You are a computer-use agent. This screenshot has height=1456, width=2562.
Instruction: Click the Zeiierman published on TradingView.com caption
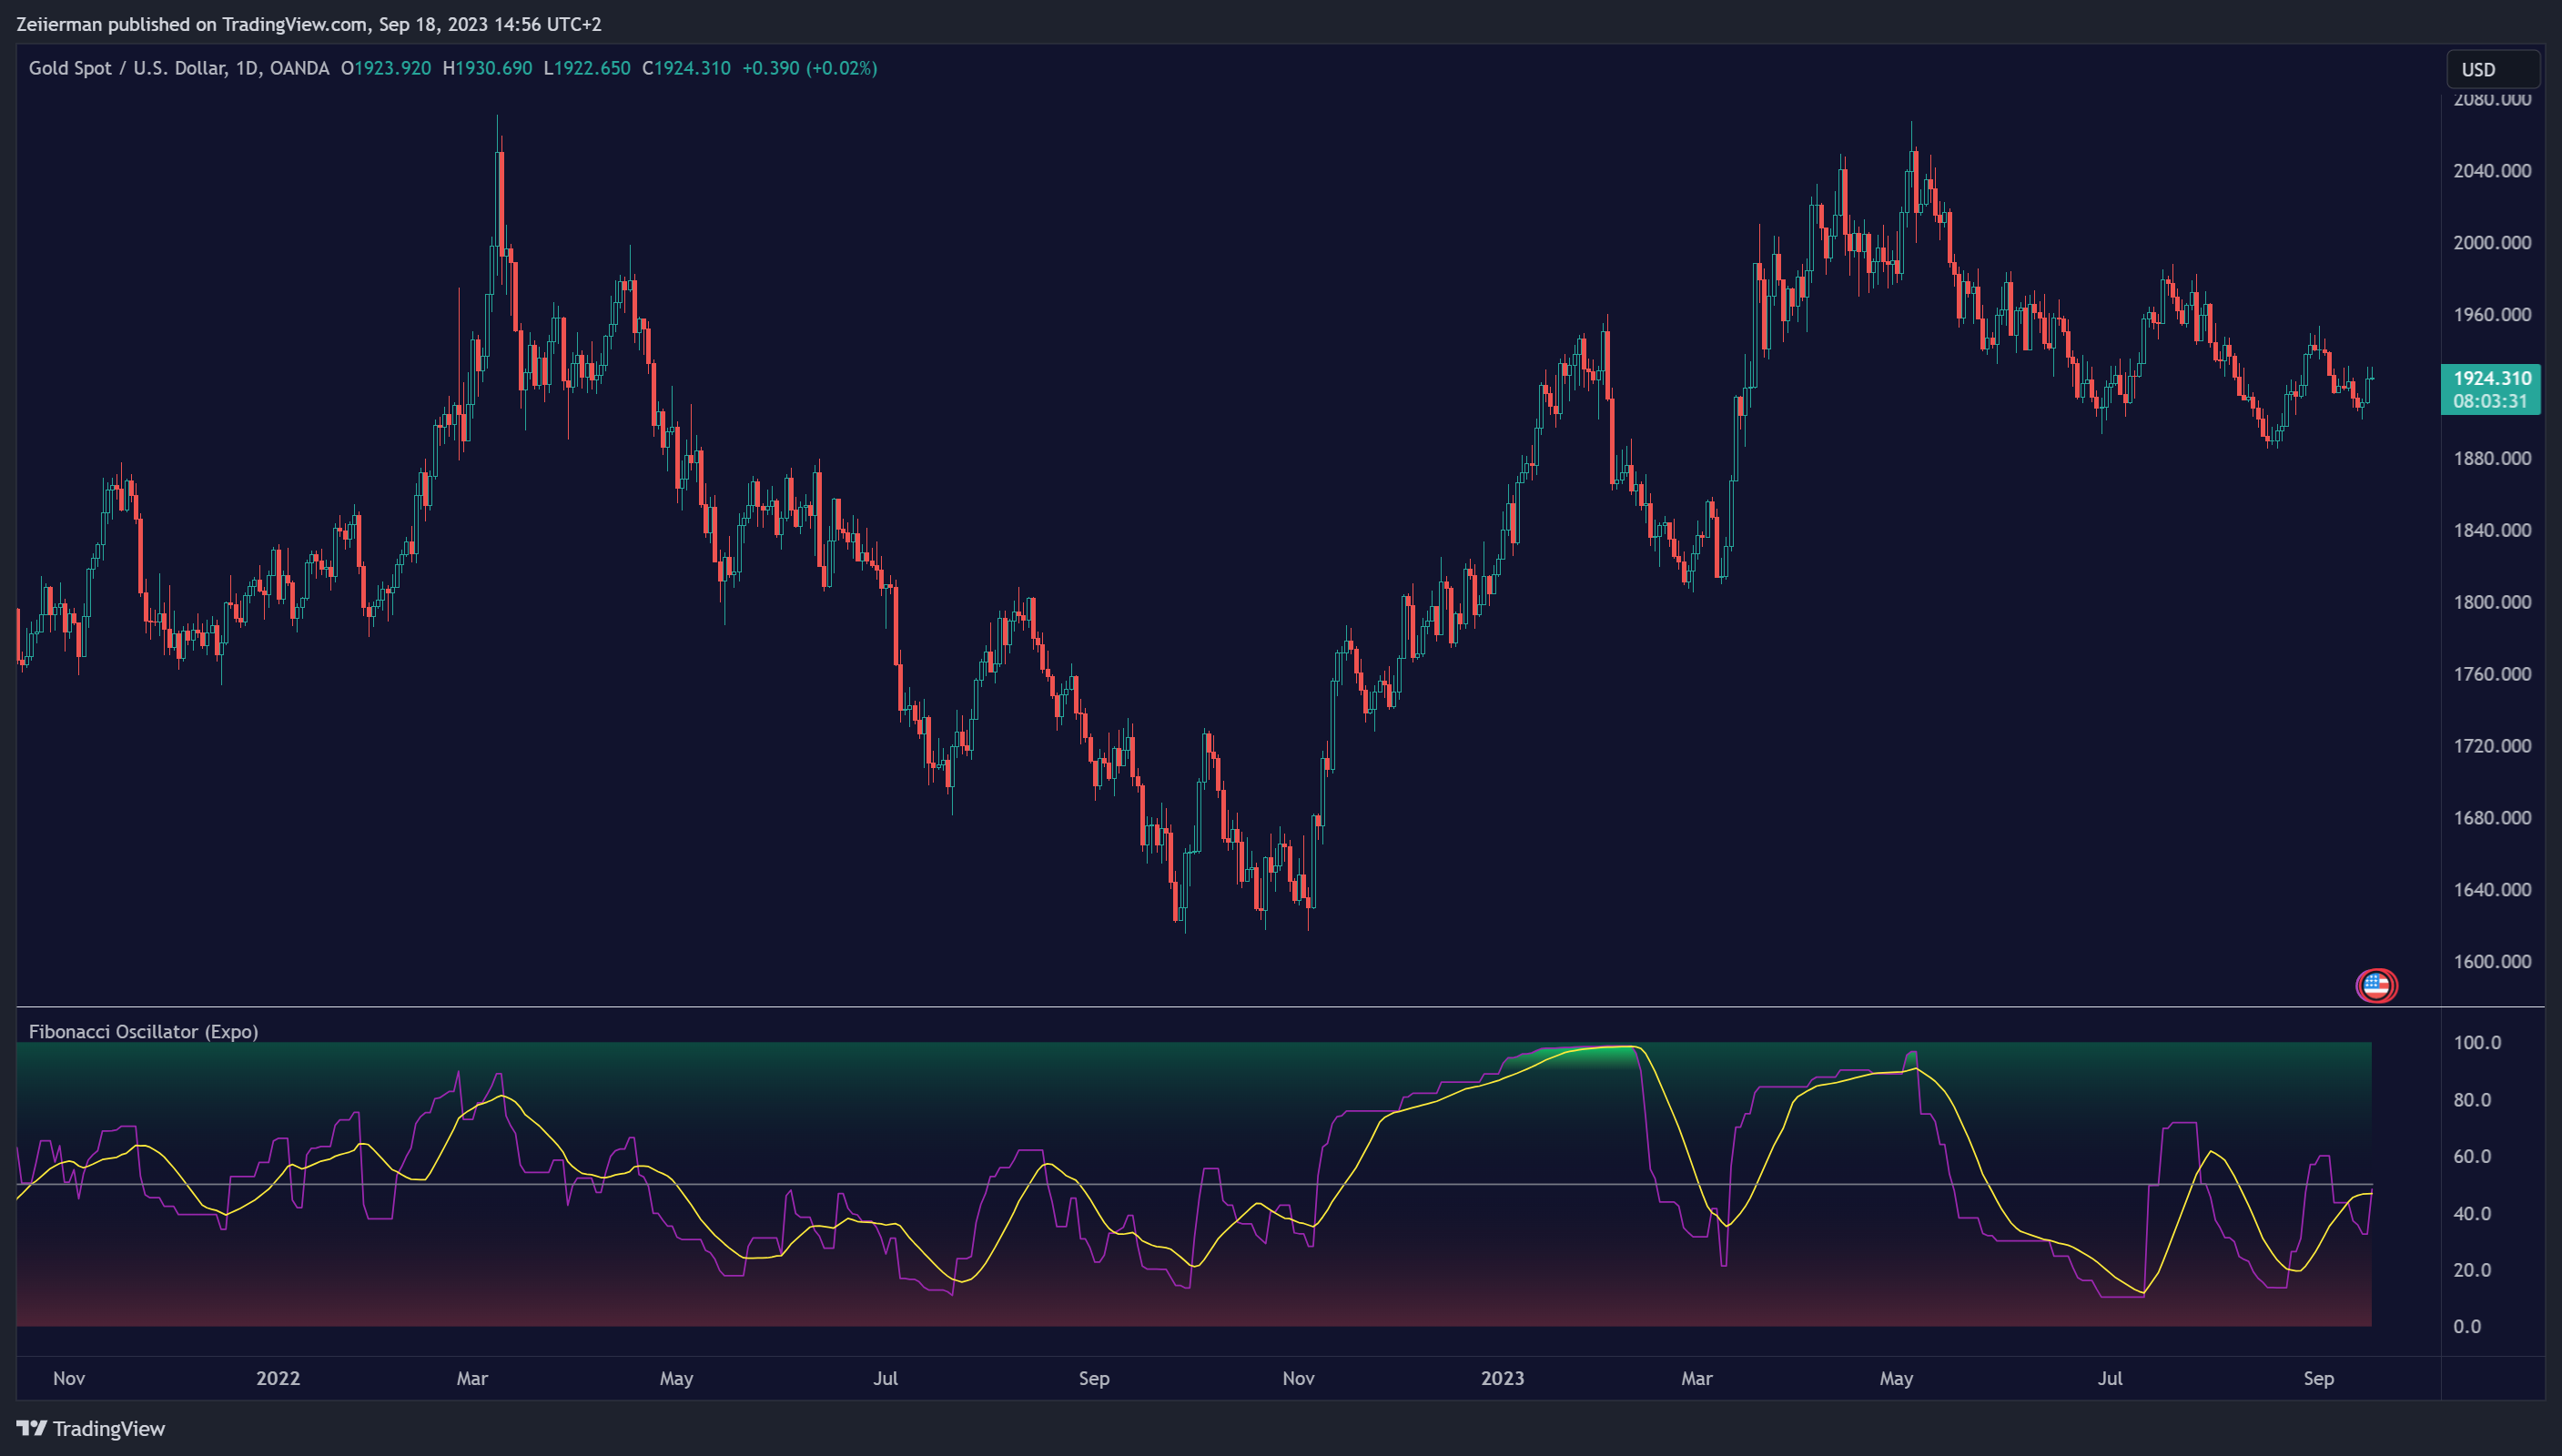[x=308, y=24]
